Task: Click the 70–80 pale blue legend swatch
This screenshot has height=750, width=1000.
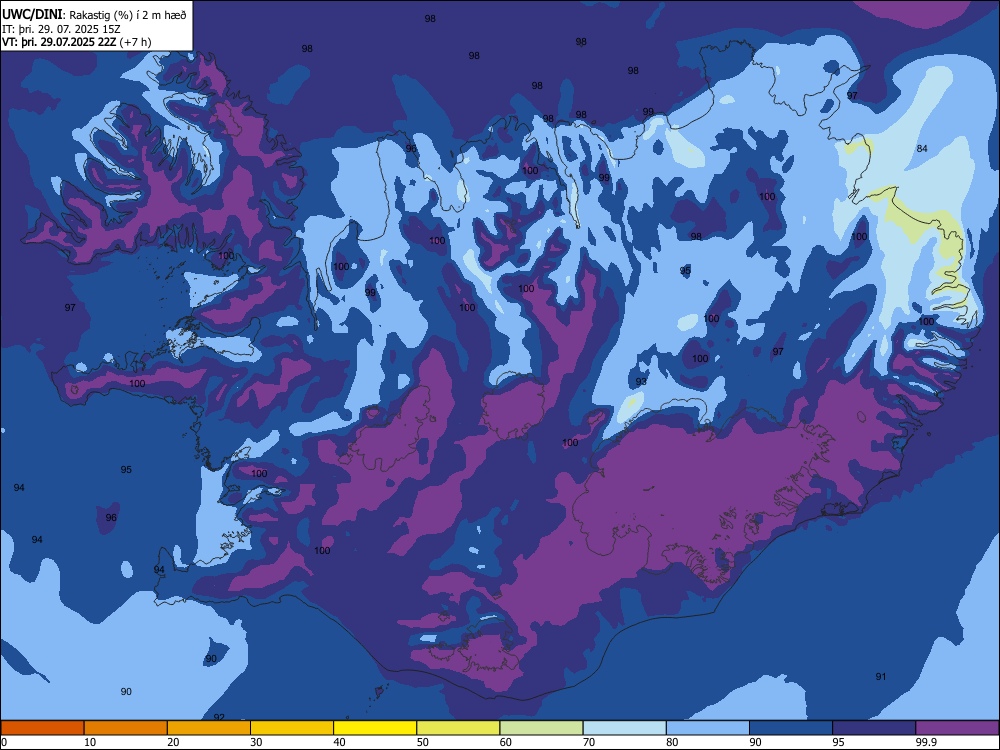Action: coord(624,728)
